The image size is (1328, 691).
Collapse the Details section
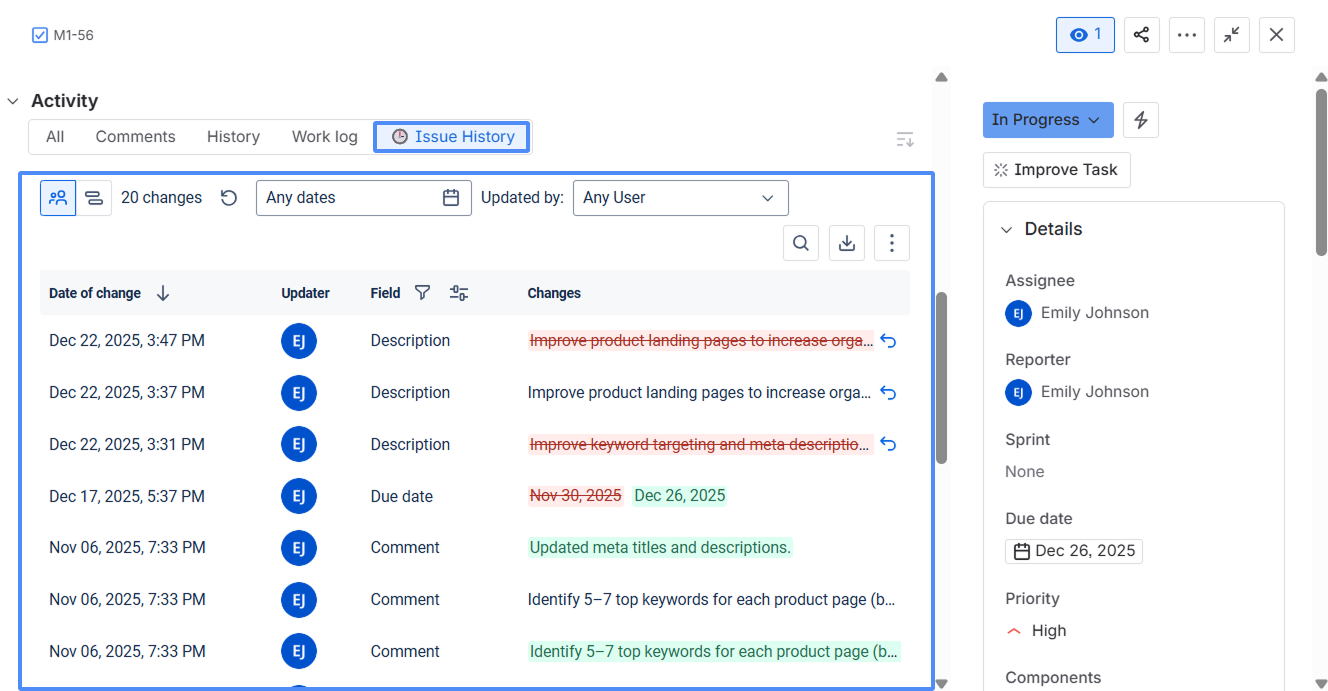[x=1007, y=230]
